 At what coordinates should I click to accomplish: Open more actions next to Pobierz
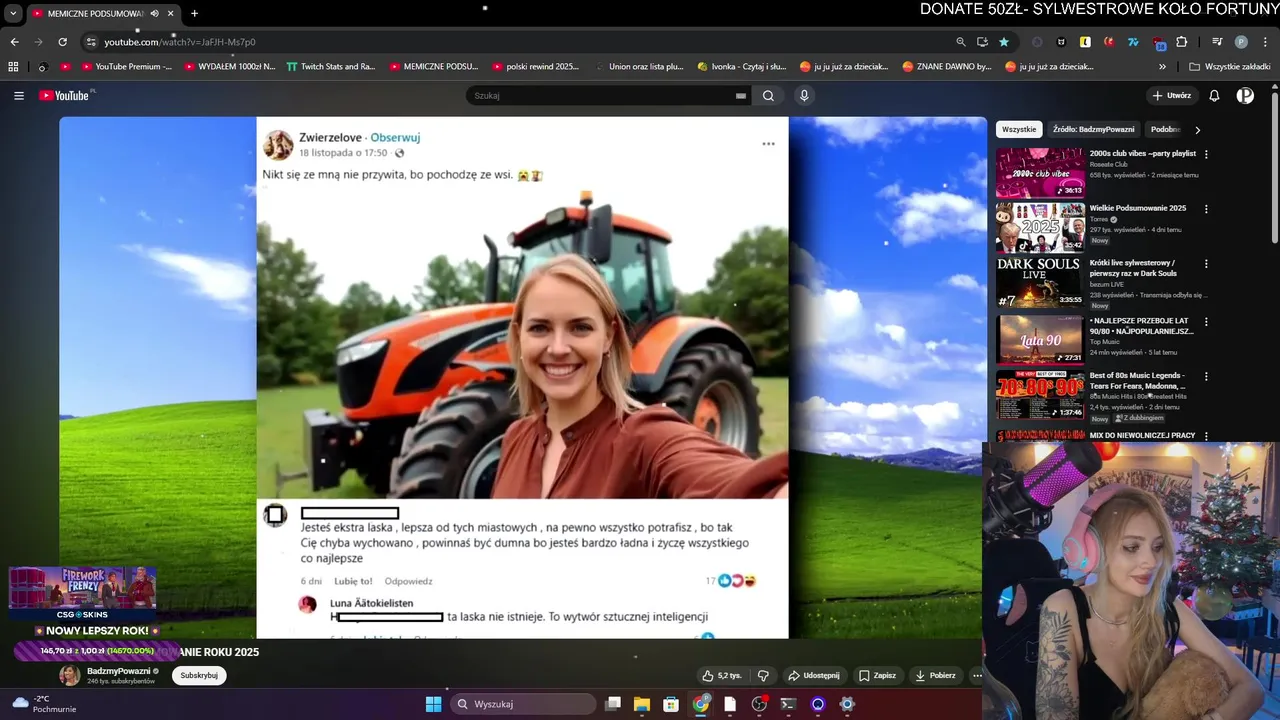977,675
